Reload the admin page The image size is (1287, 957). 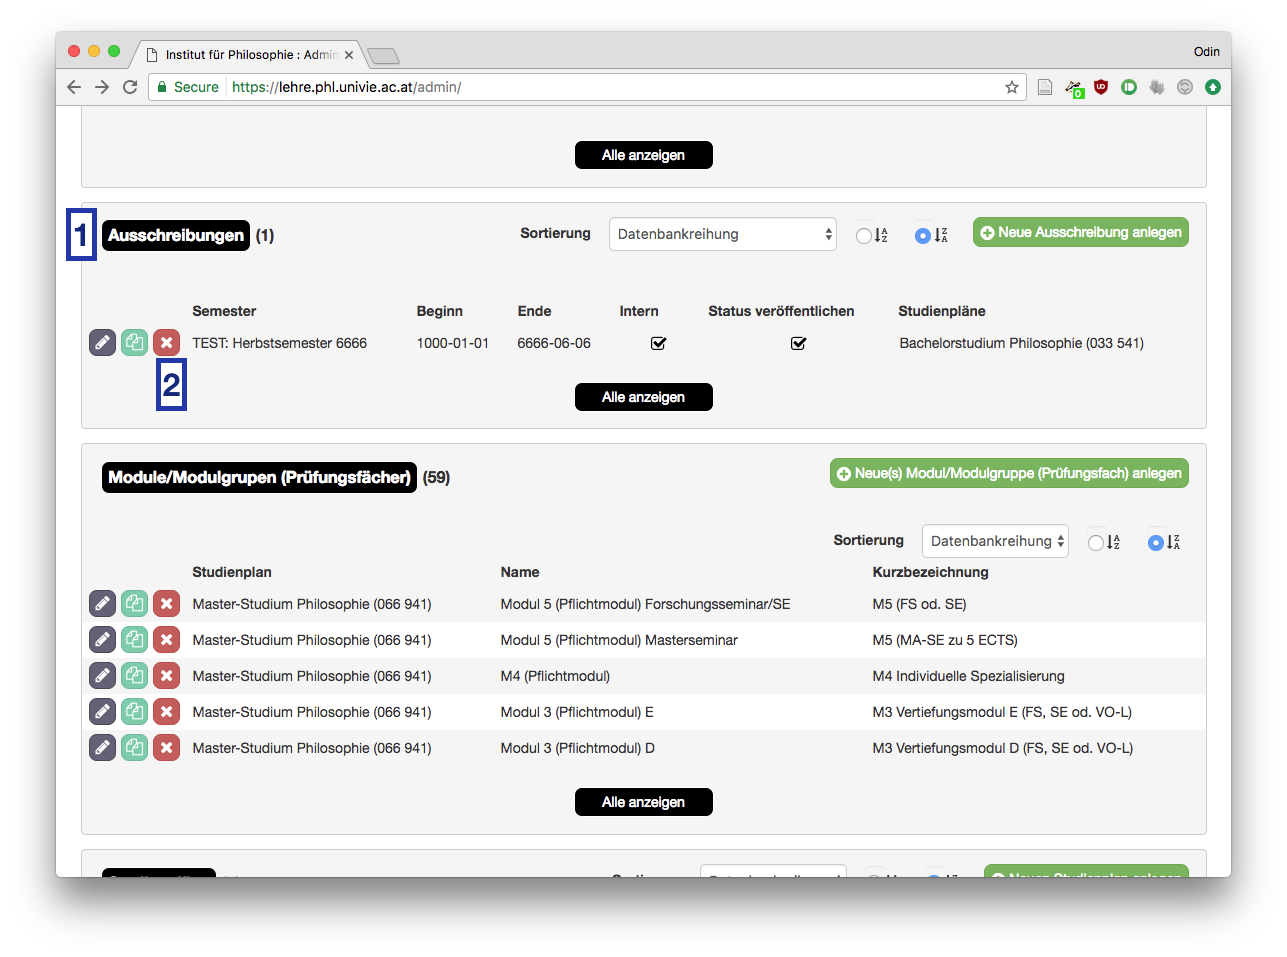pyautogui.click(x=130, y=87)
